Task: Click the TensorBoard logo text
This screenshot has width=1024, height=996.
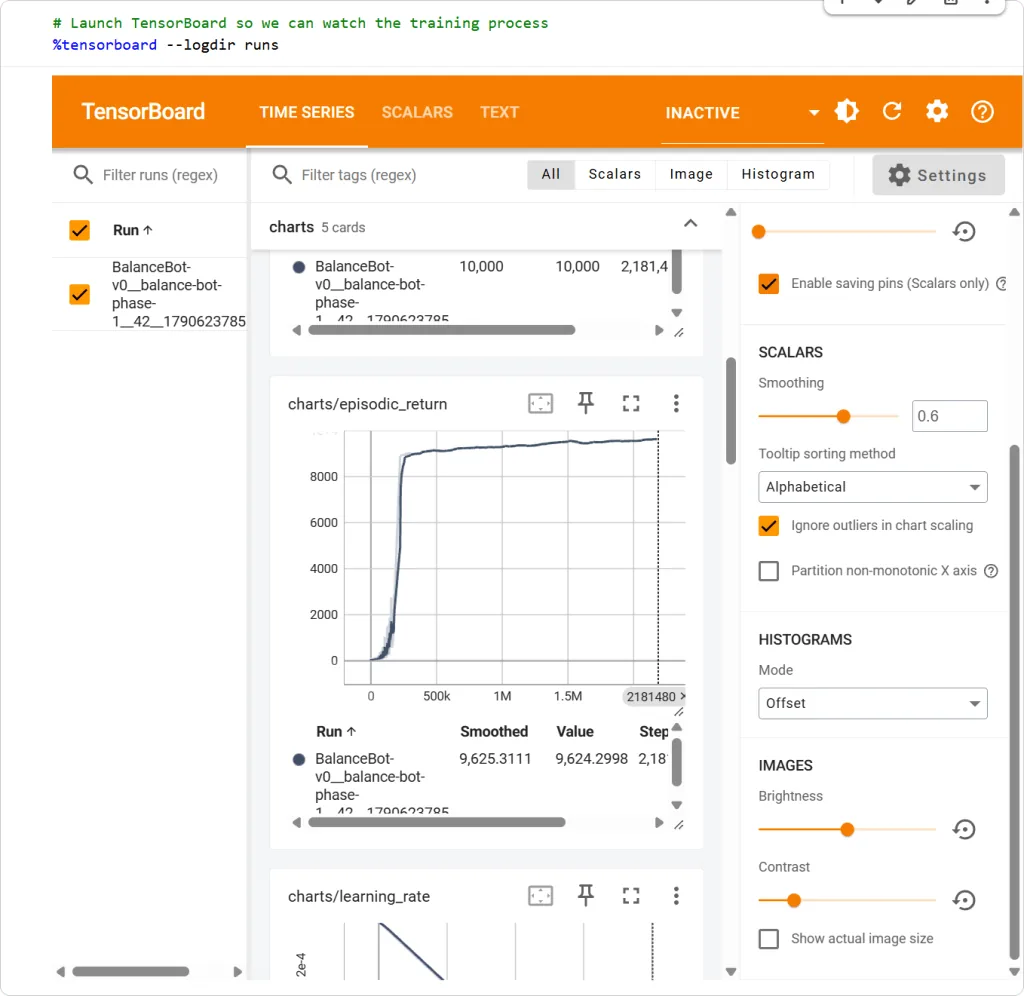Action: tap(143, 112)
